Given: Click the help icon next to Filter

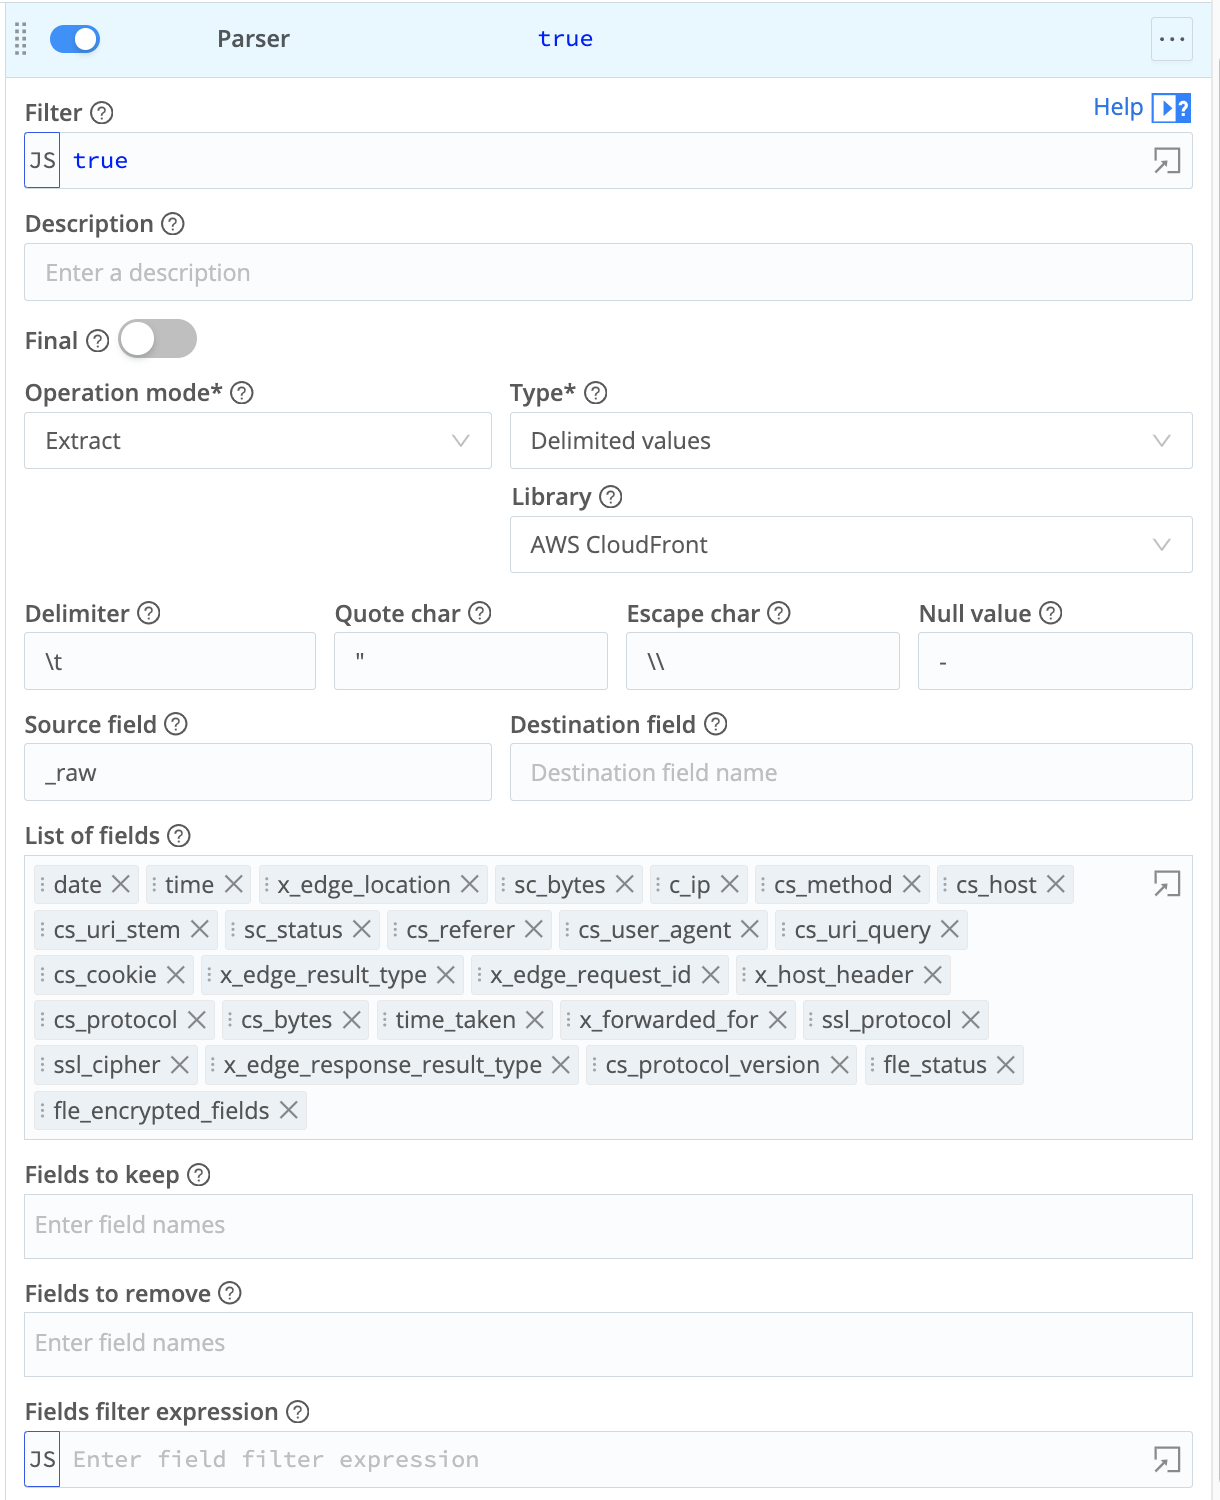Looking at the screenshot, I should [x=103, y=114].
